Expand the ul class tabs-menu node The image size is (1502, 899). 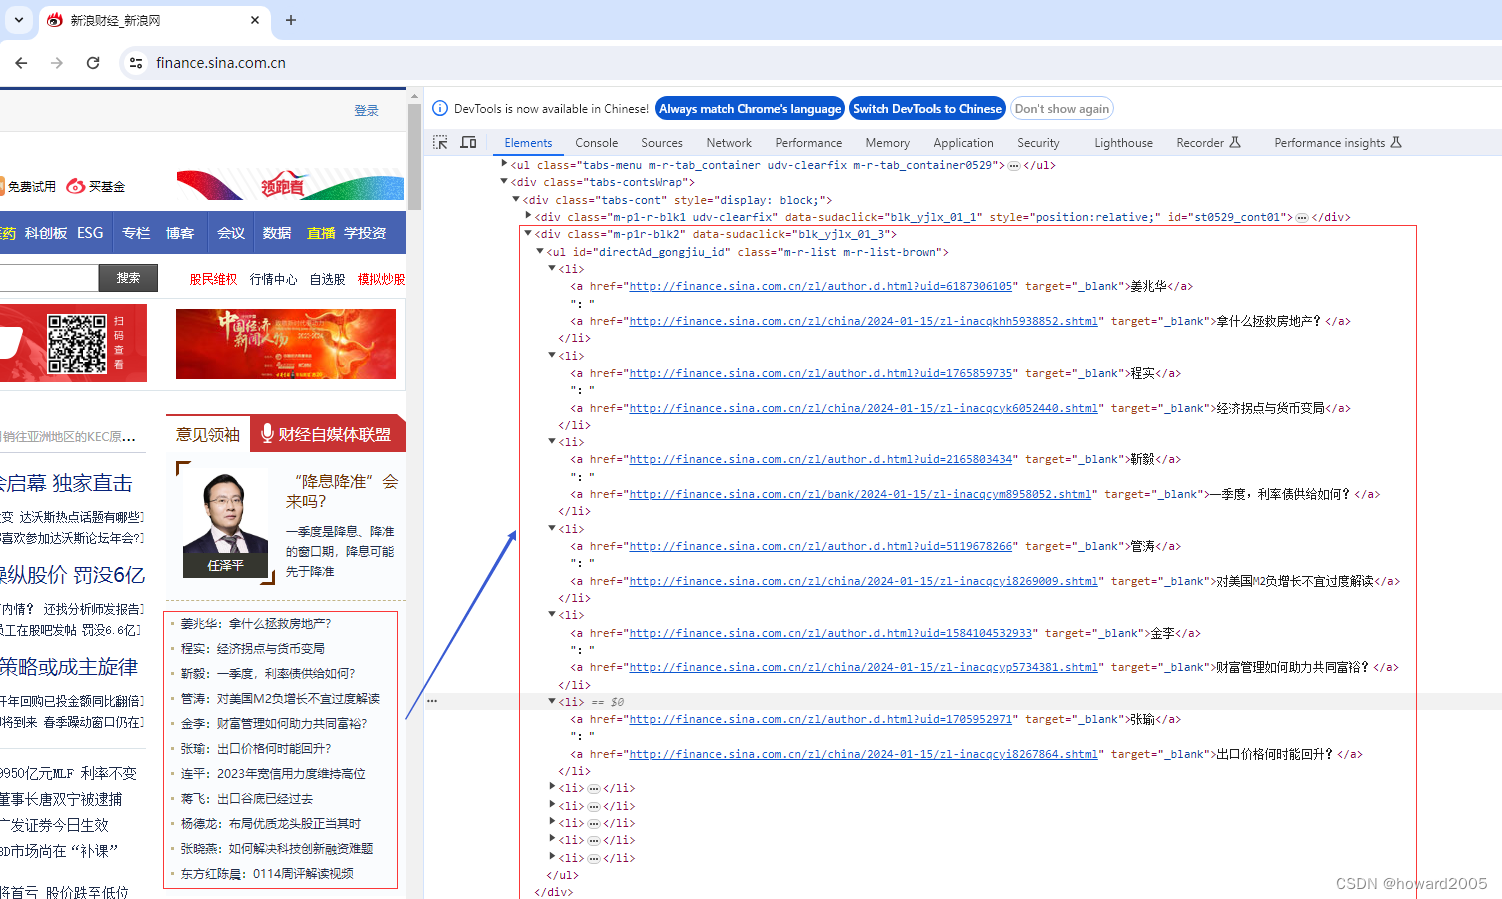pos(504,164)
